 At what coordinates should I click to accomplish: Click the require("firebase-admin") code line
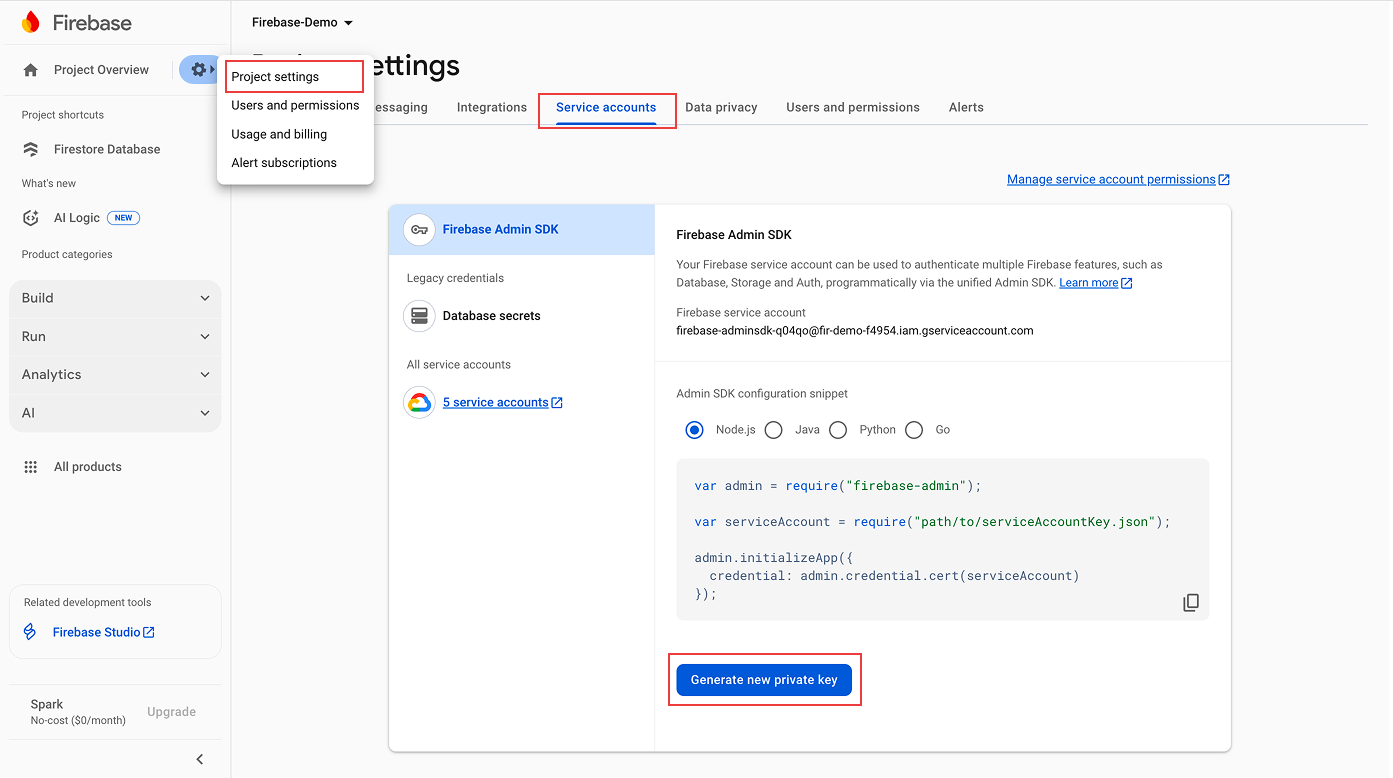[838, 486]
